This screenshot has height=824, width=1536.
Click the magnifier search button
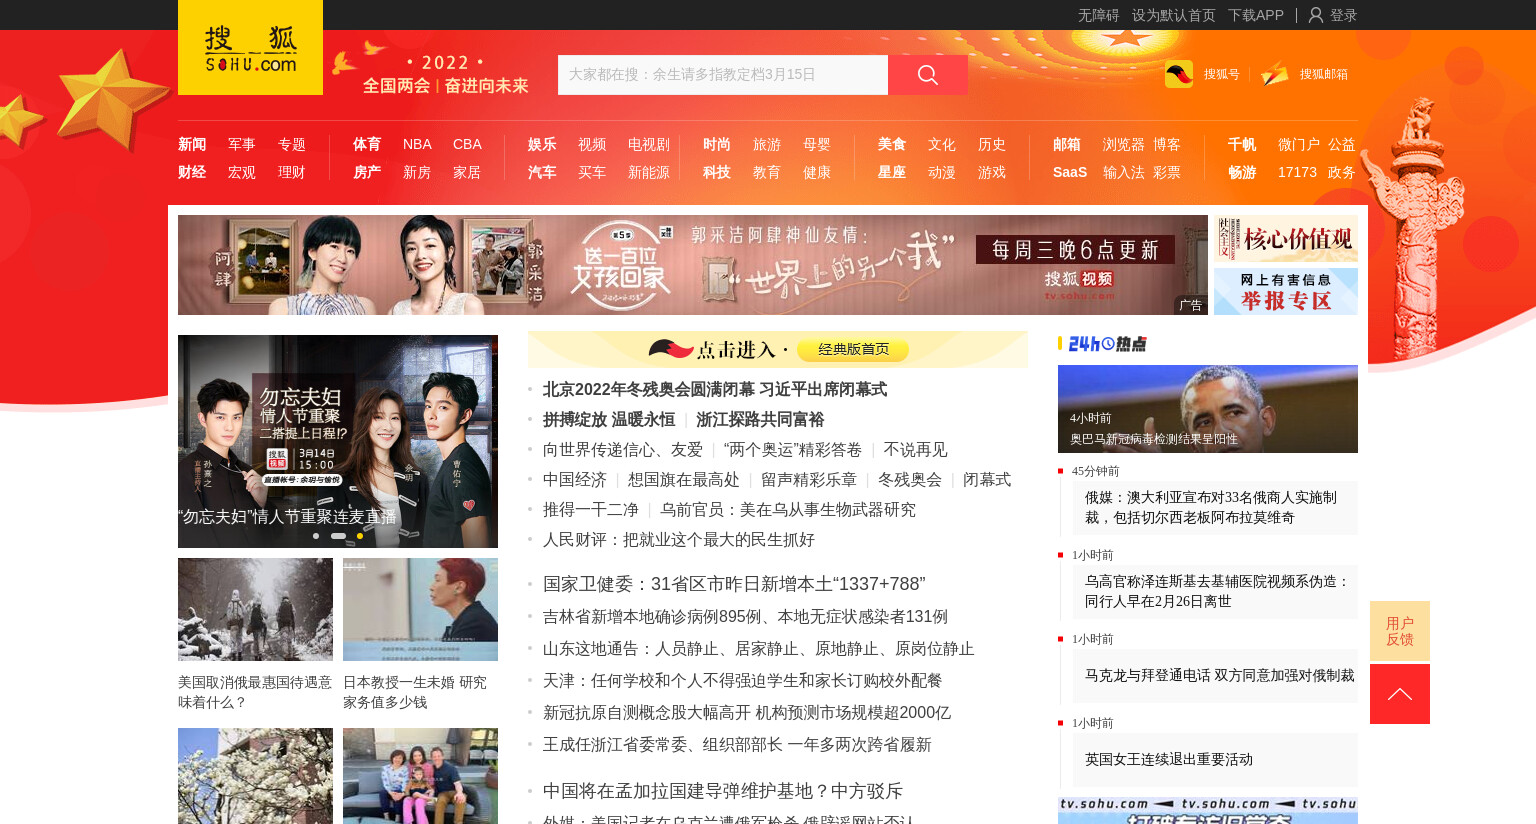[928, 75]
